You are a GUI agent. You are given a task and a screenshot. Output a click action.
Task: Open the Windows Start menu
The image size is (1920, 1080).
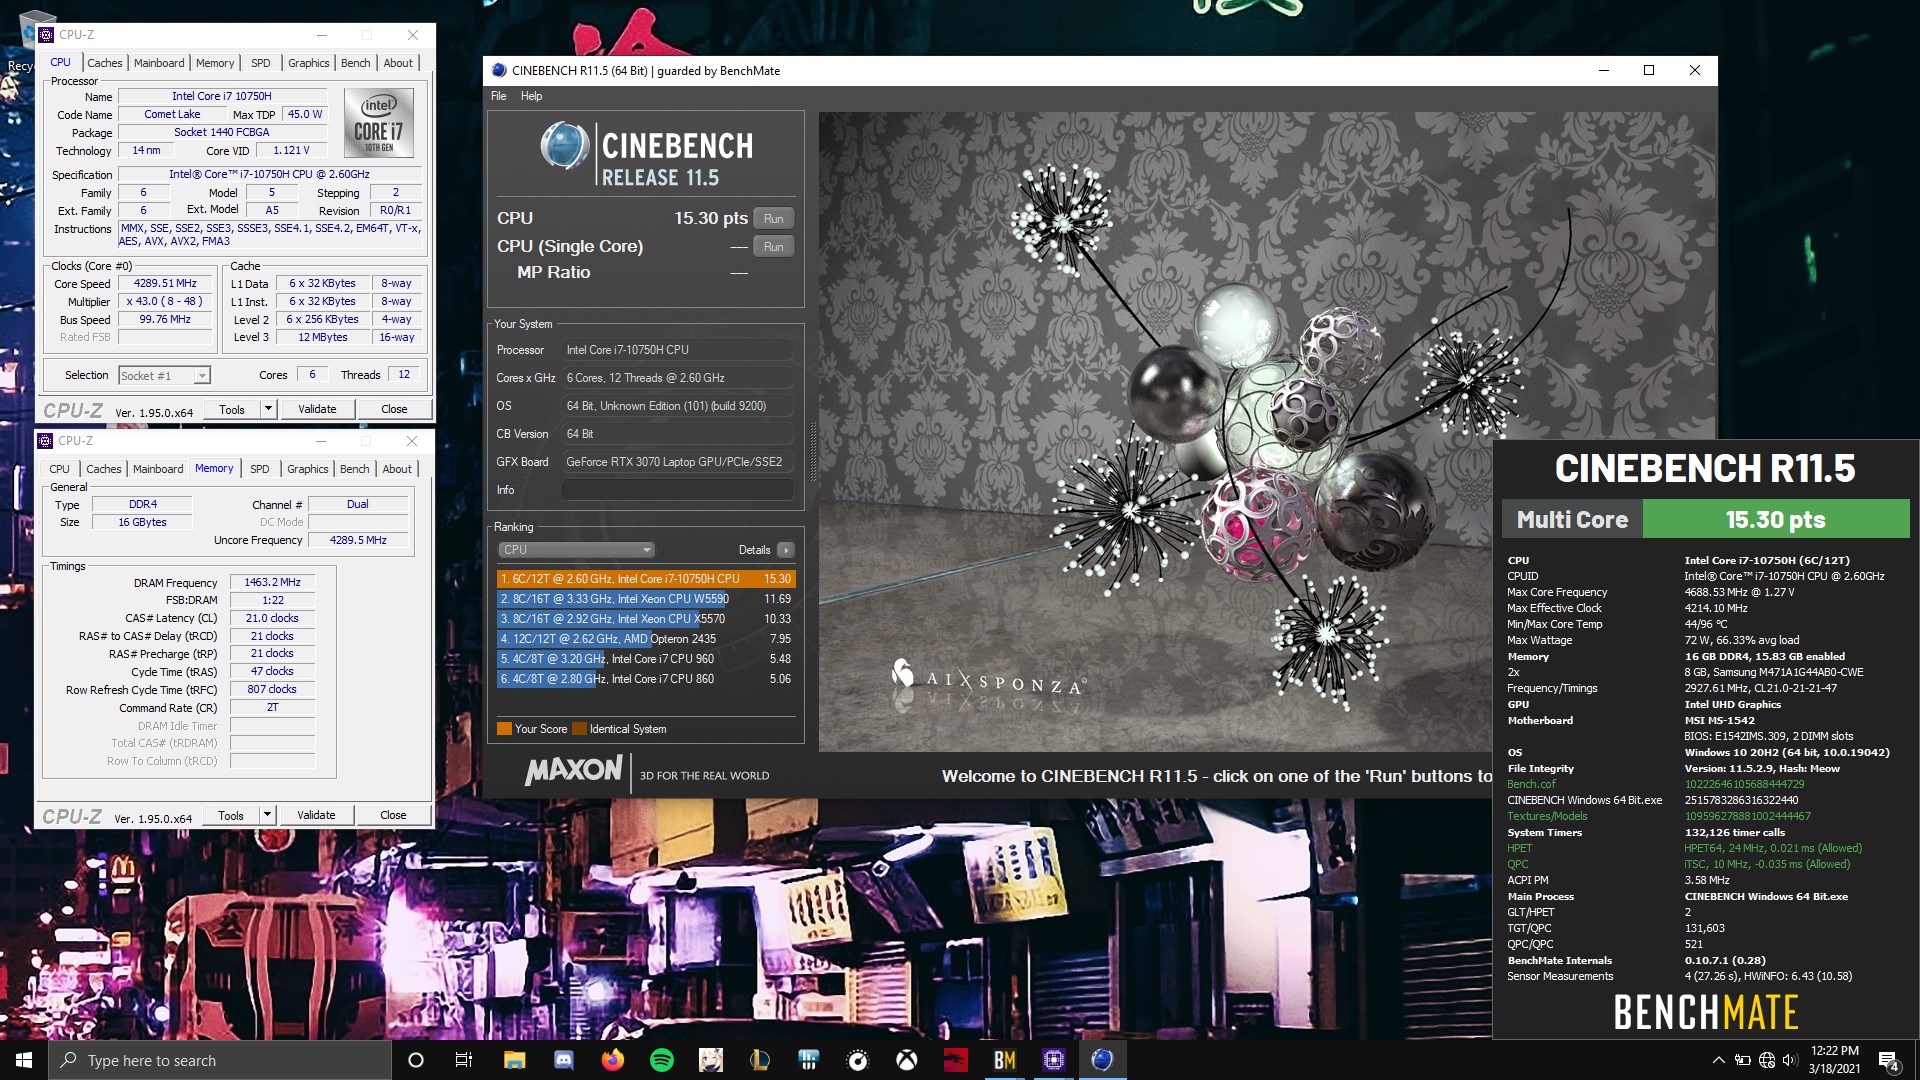click(24, 1060)
